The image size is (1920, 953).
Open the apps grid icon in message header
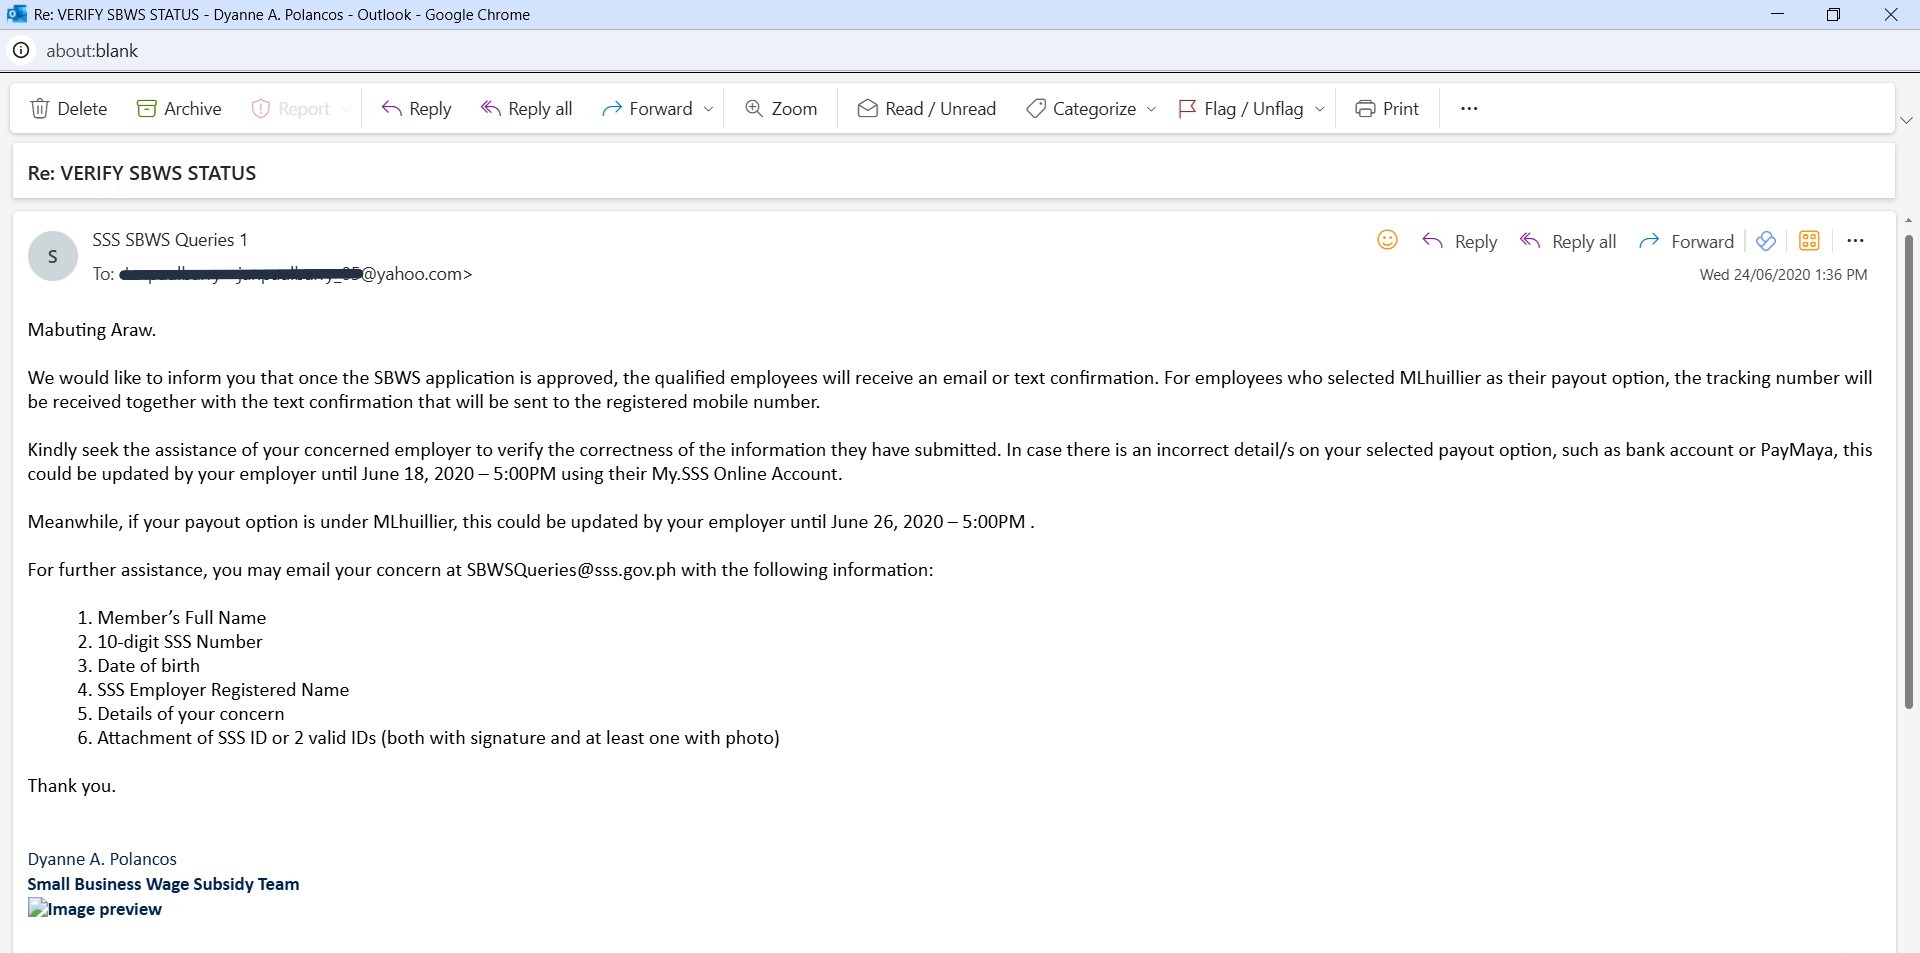click(x=1809, y=241)
